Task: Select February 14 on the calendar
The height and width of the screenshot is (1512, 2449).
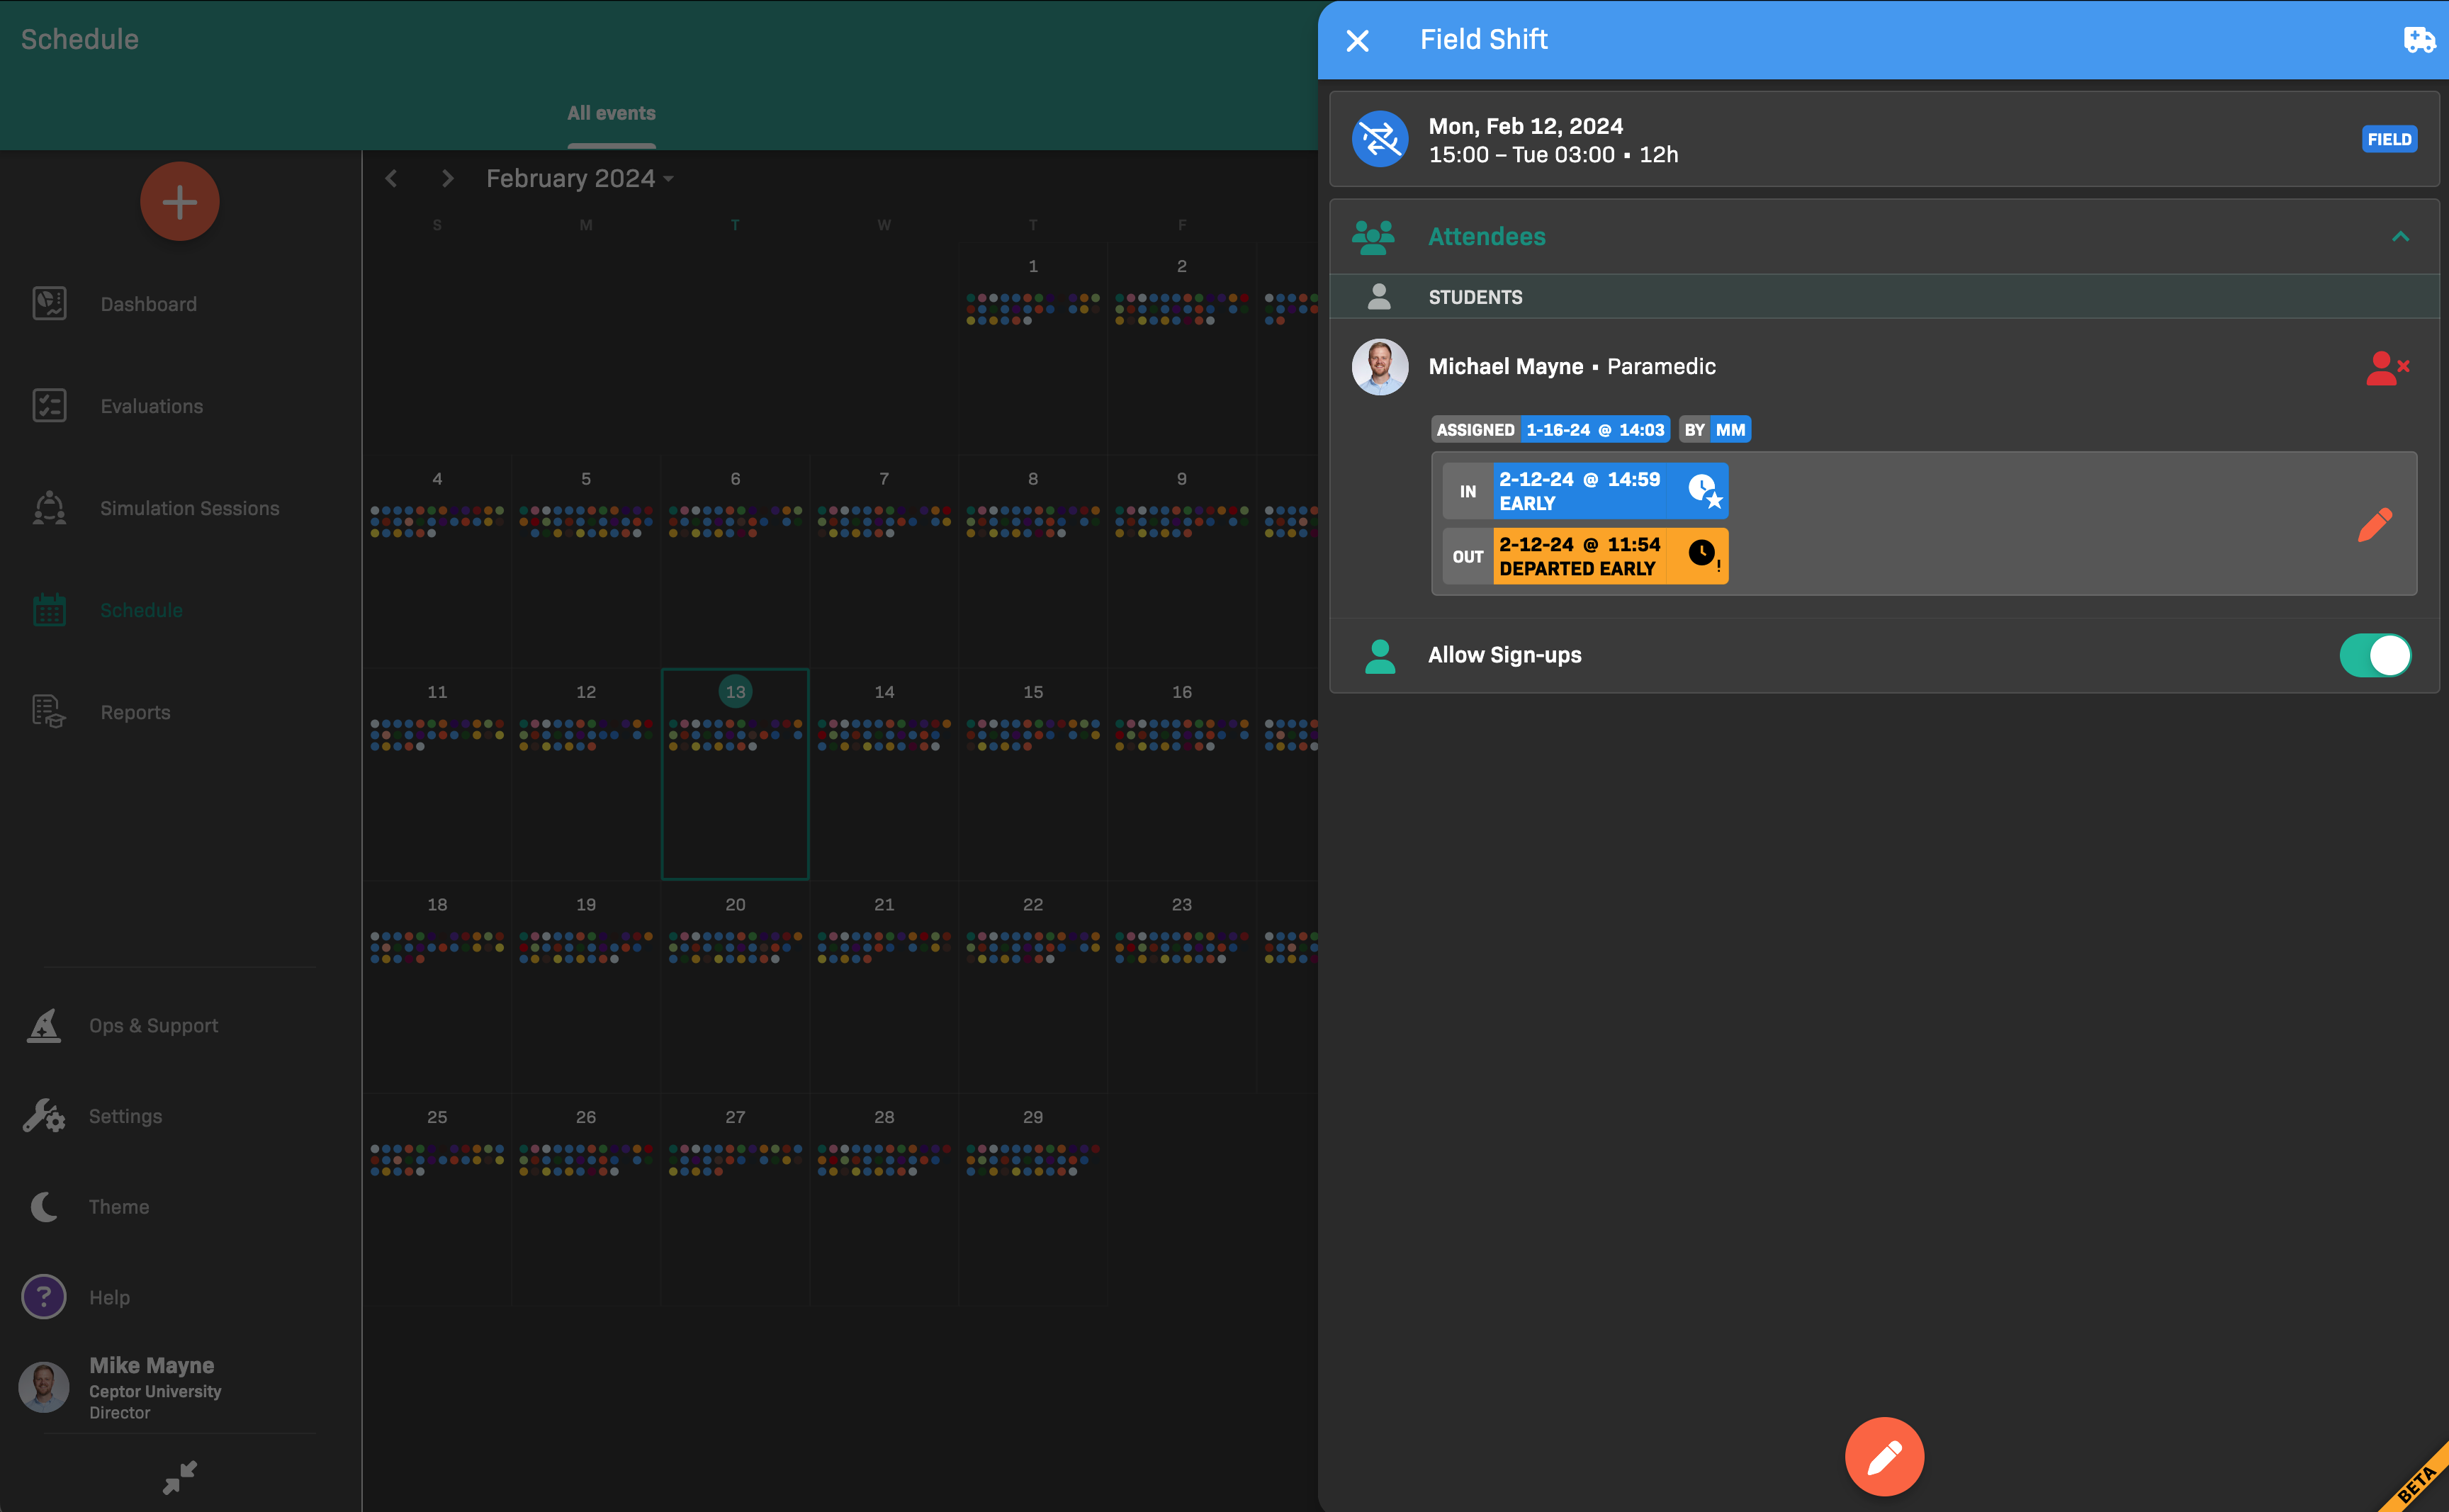Action: (x=884, y=692)
